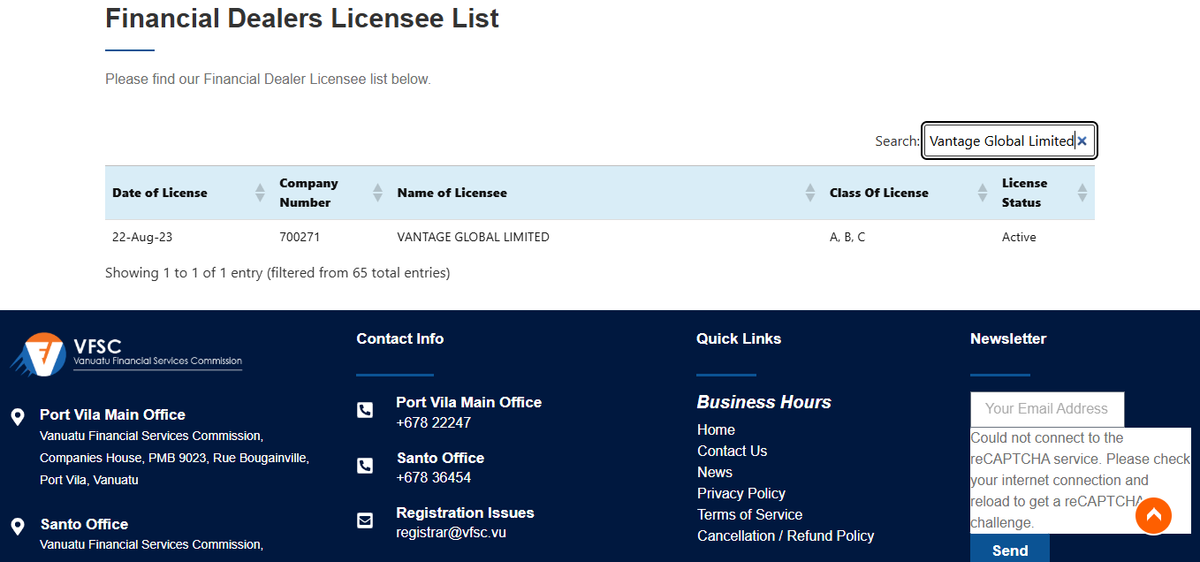The width and height of the screenshot is (1200, 562).
Task: Clear the search field with X icon
Action: [x=1082, y=141]
